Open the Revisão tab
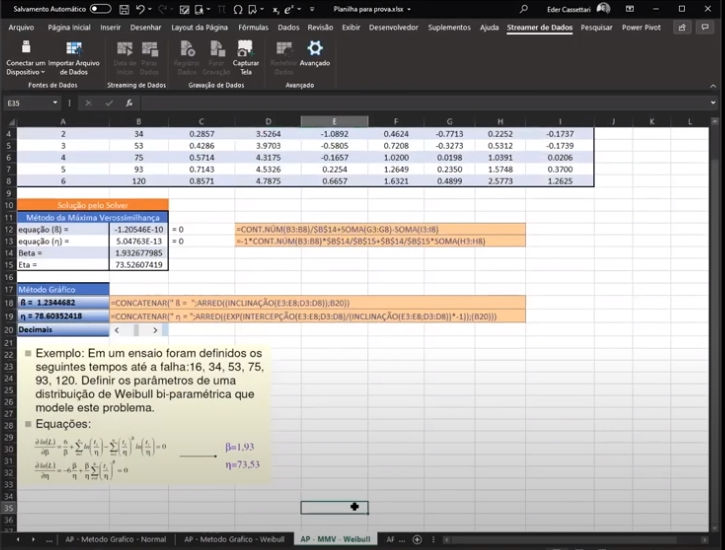725x550 pixels. (x=320, y=27)
